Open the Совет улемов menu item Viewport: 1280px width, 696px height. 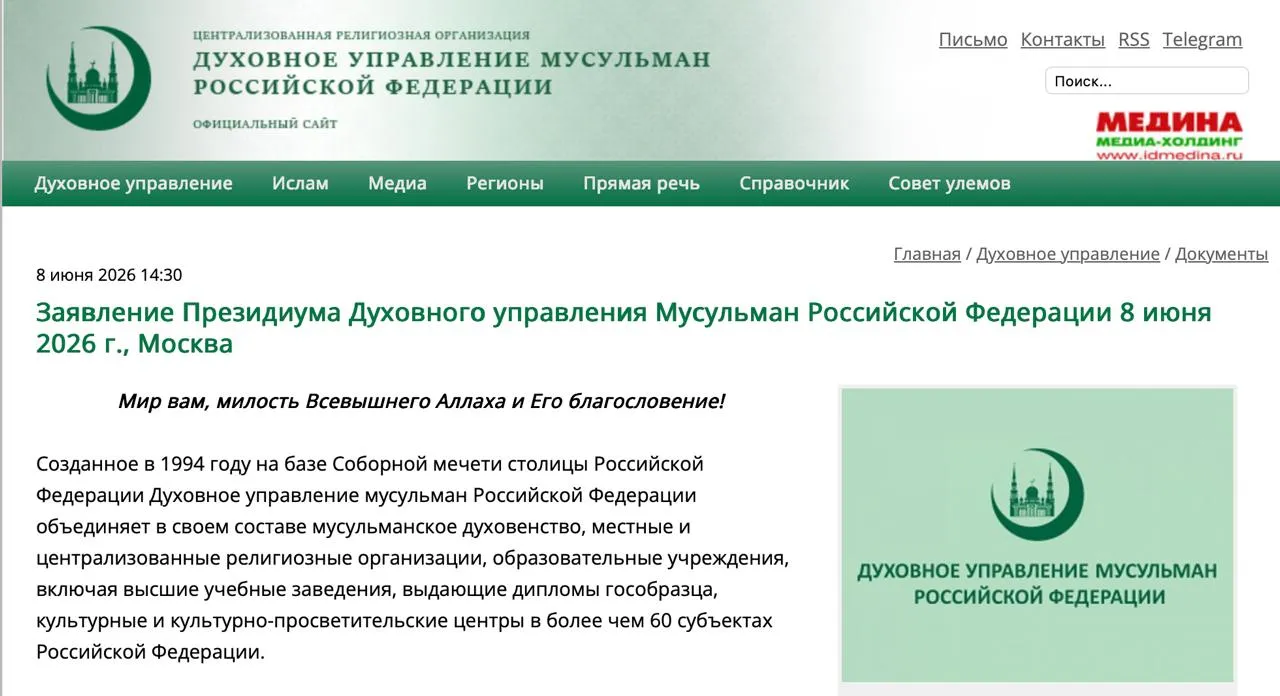click(949, 183)
